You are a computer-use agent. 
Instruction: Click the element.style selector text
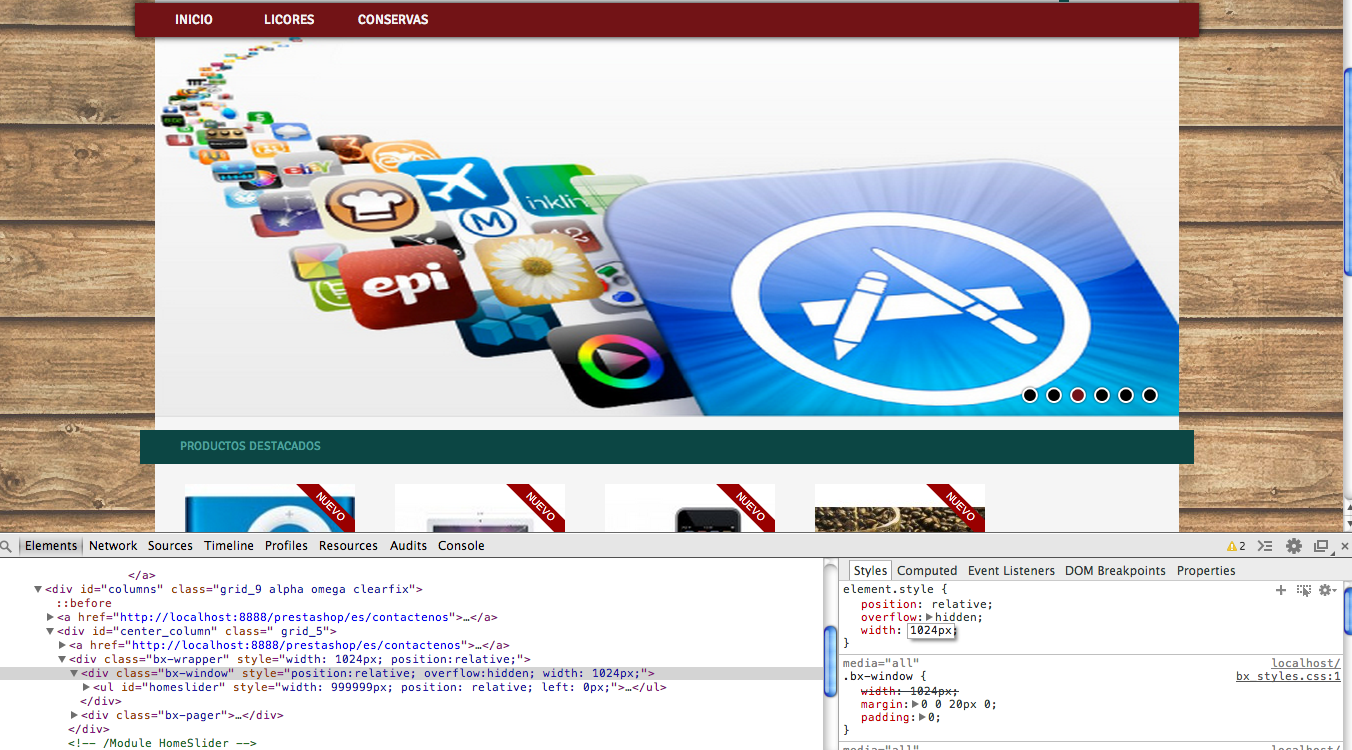(887, 590)
